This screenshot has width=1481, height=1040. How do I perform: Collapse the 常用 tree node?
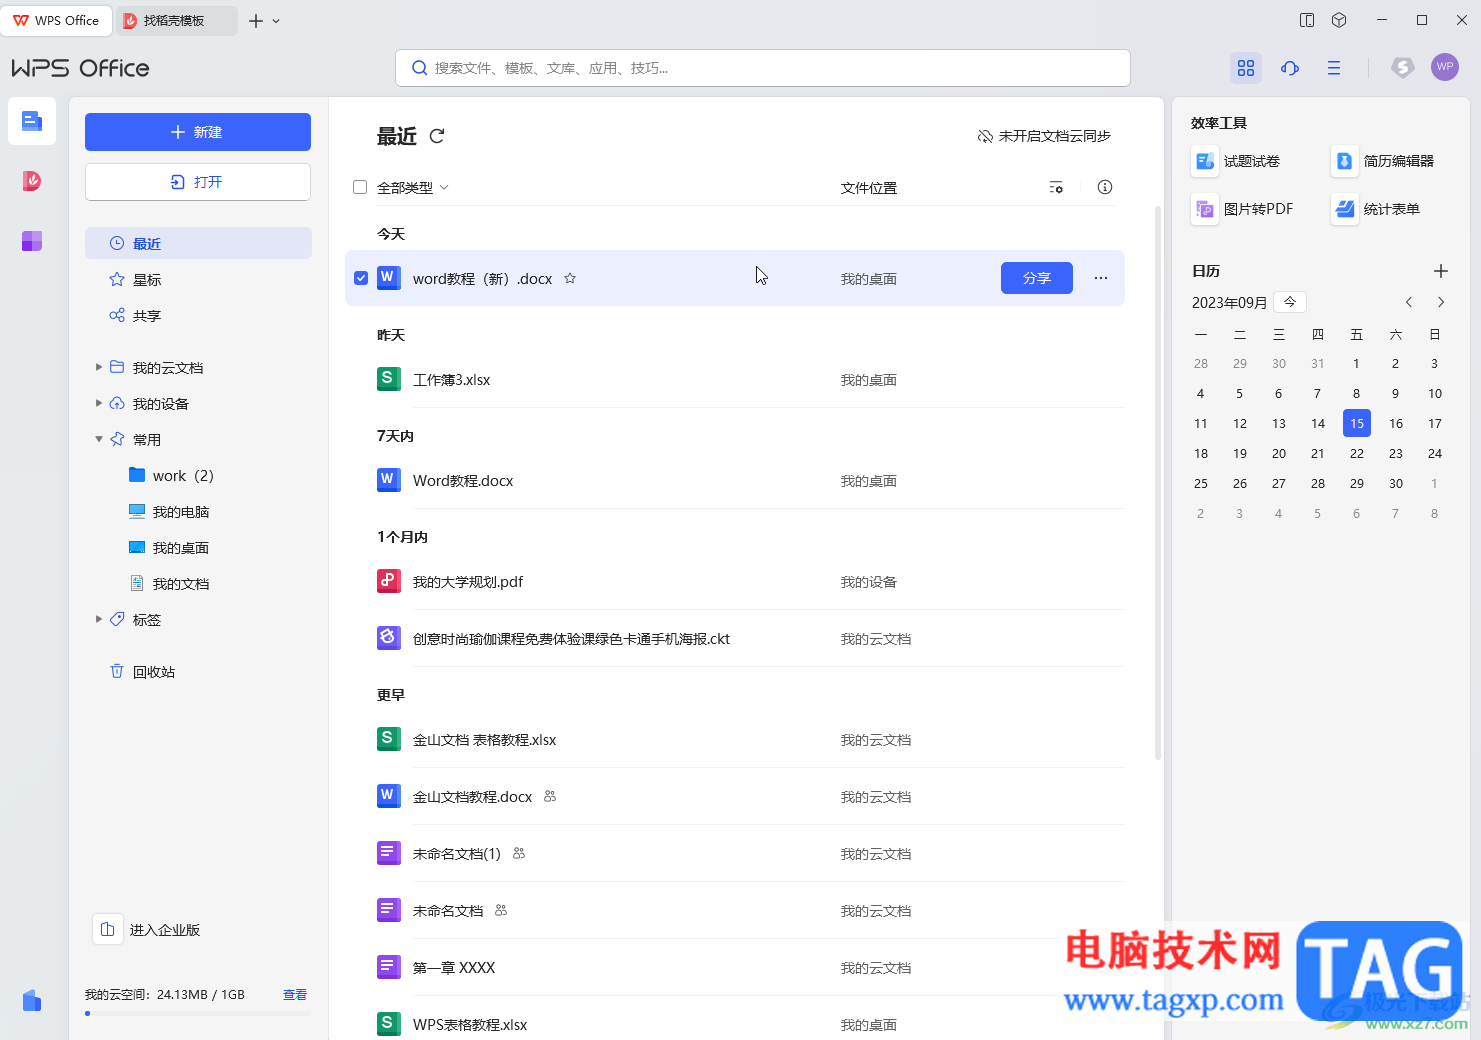(x=99, y=439)
